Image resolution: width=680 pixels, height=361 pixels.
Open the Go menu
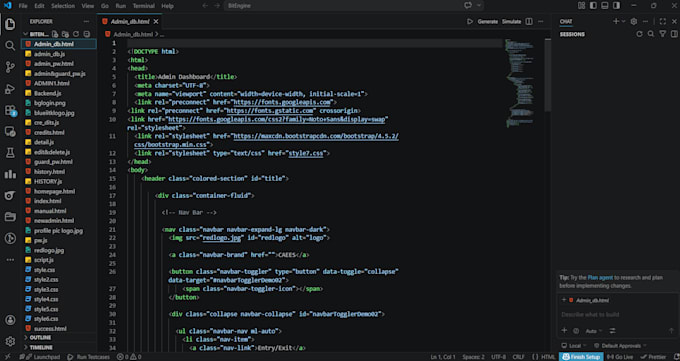105,6
